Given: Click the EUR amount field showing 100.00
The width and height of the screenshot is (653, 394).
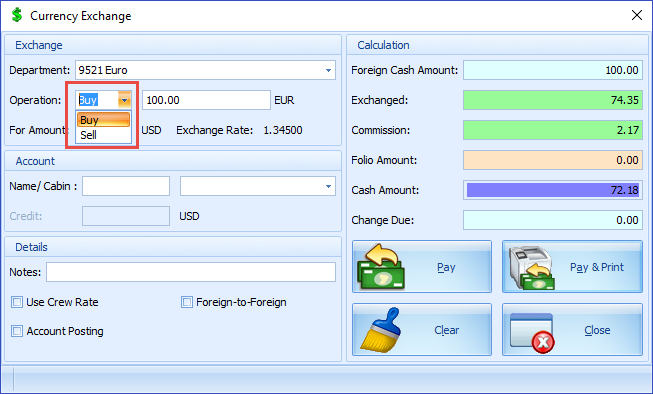Looking at the screenshot, I should pos(206,100).
